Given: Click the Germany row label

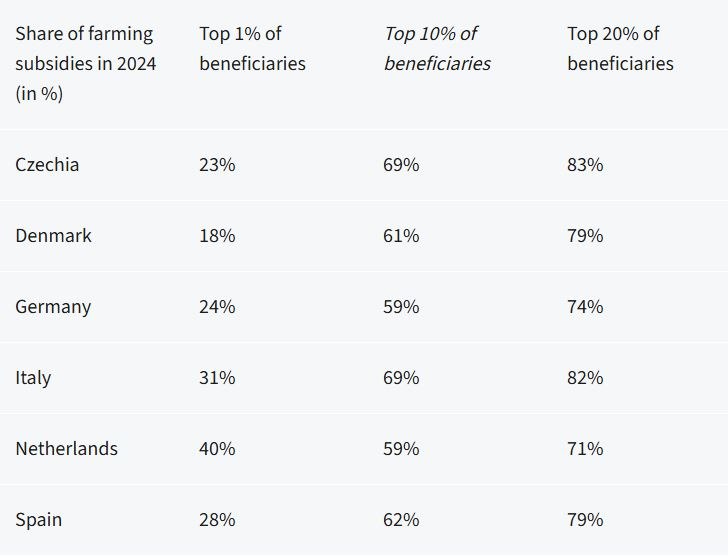Looking at the screenshot, I should 53,307.
